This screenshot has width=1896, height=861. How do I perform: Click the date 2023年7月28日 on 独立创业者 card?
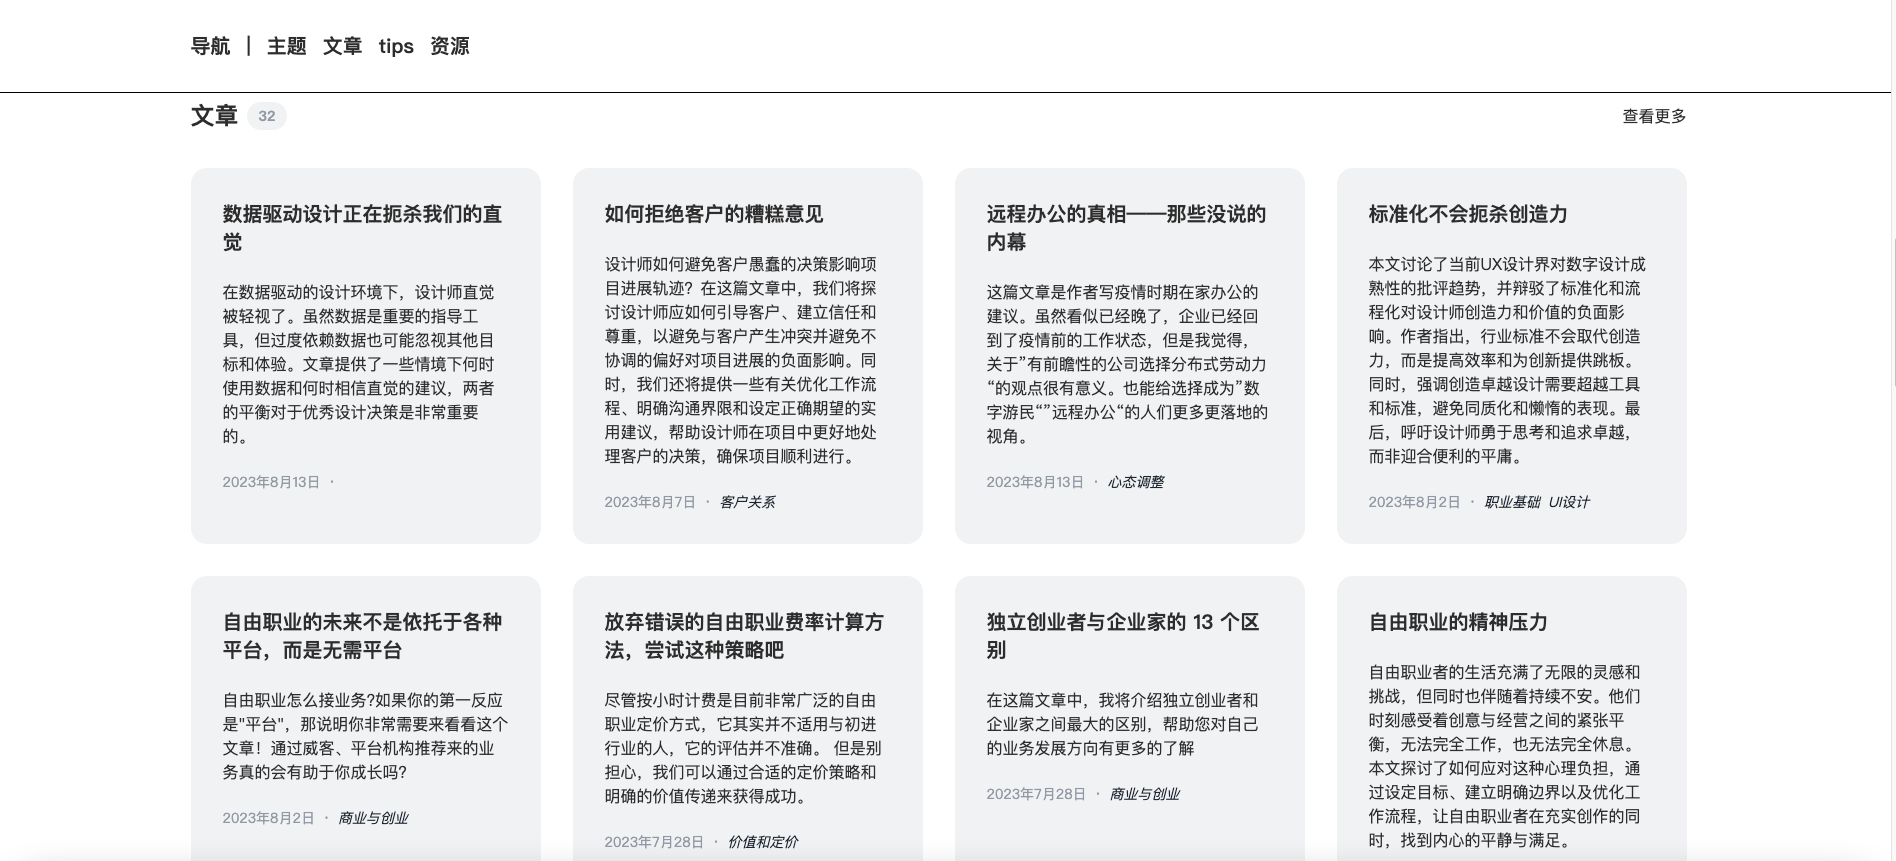pyautogui.click(x=1036, y=794)
